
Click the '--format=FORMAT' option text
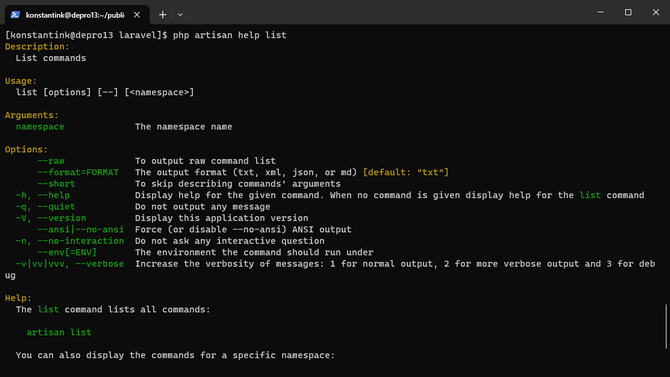click(78, 172)
